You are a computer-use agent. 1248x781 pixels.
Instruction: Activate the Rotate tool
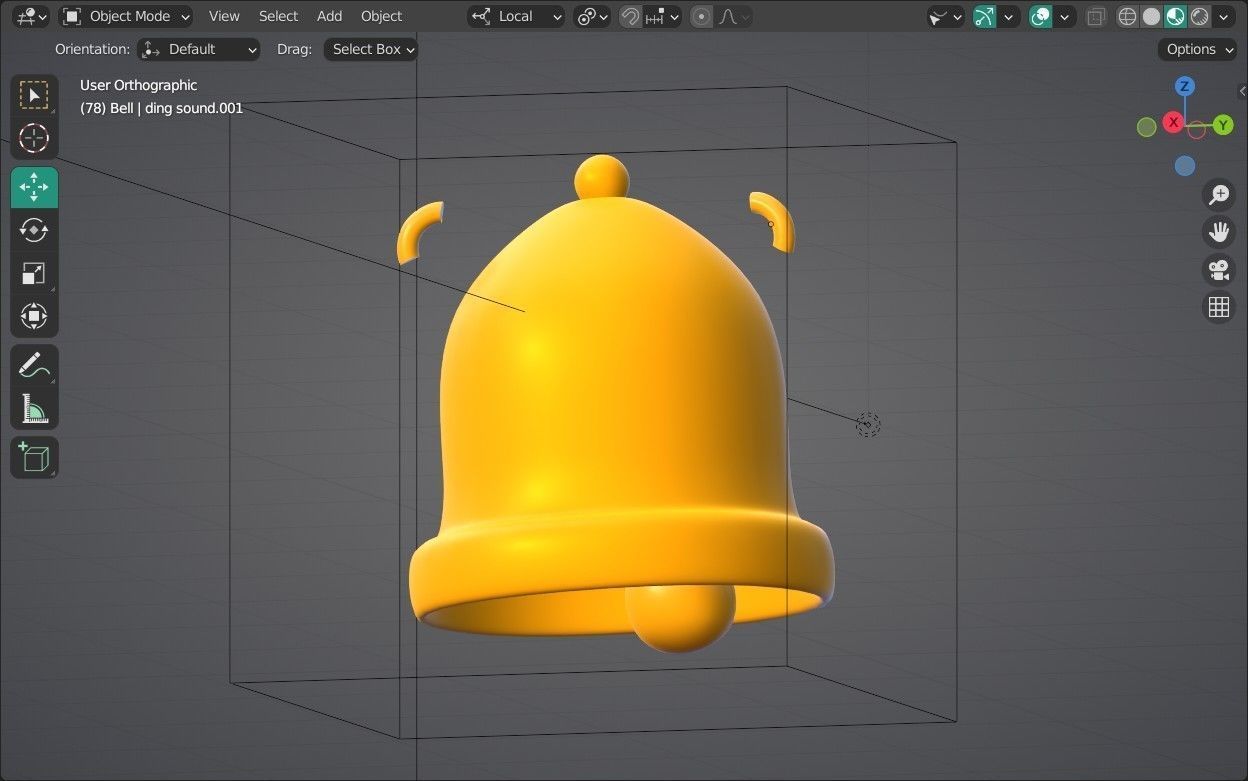coord(34,230)
